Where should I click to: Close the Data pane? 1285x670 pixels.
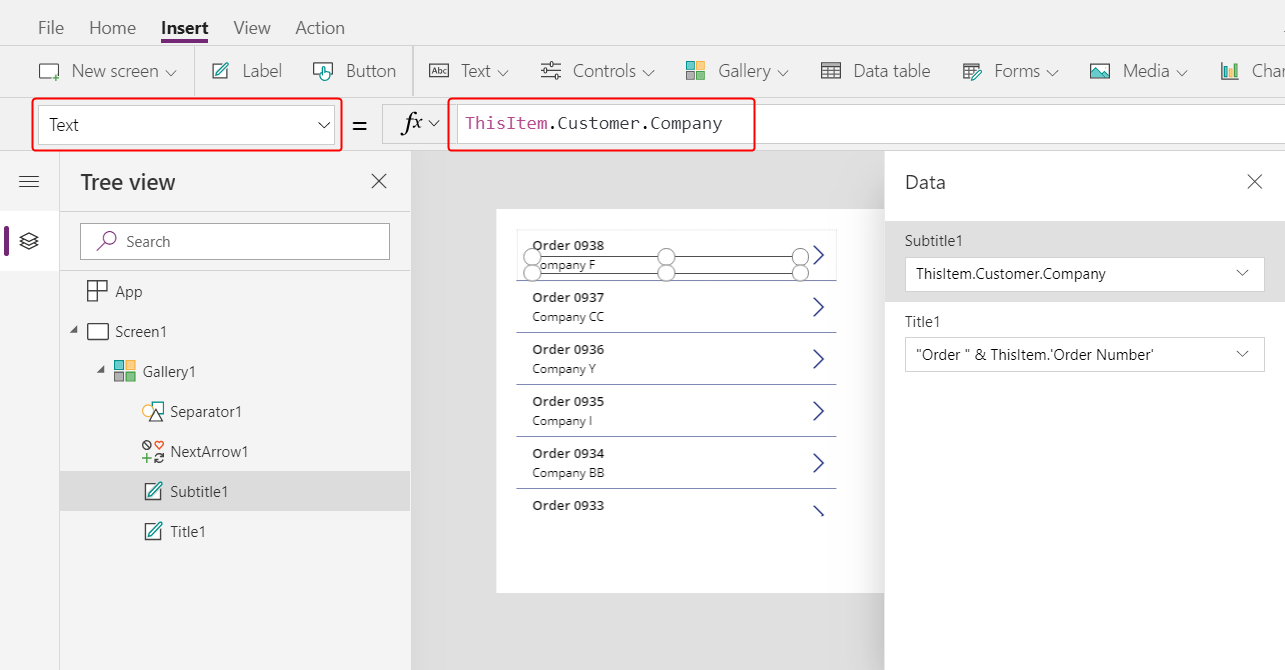point(1254,182)
